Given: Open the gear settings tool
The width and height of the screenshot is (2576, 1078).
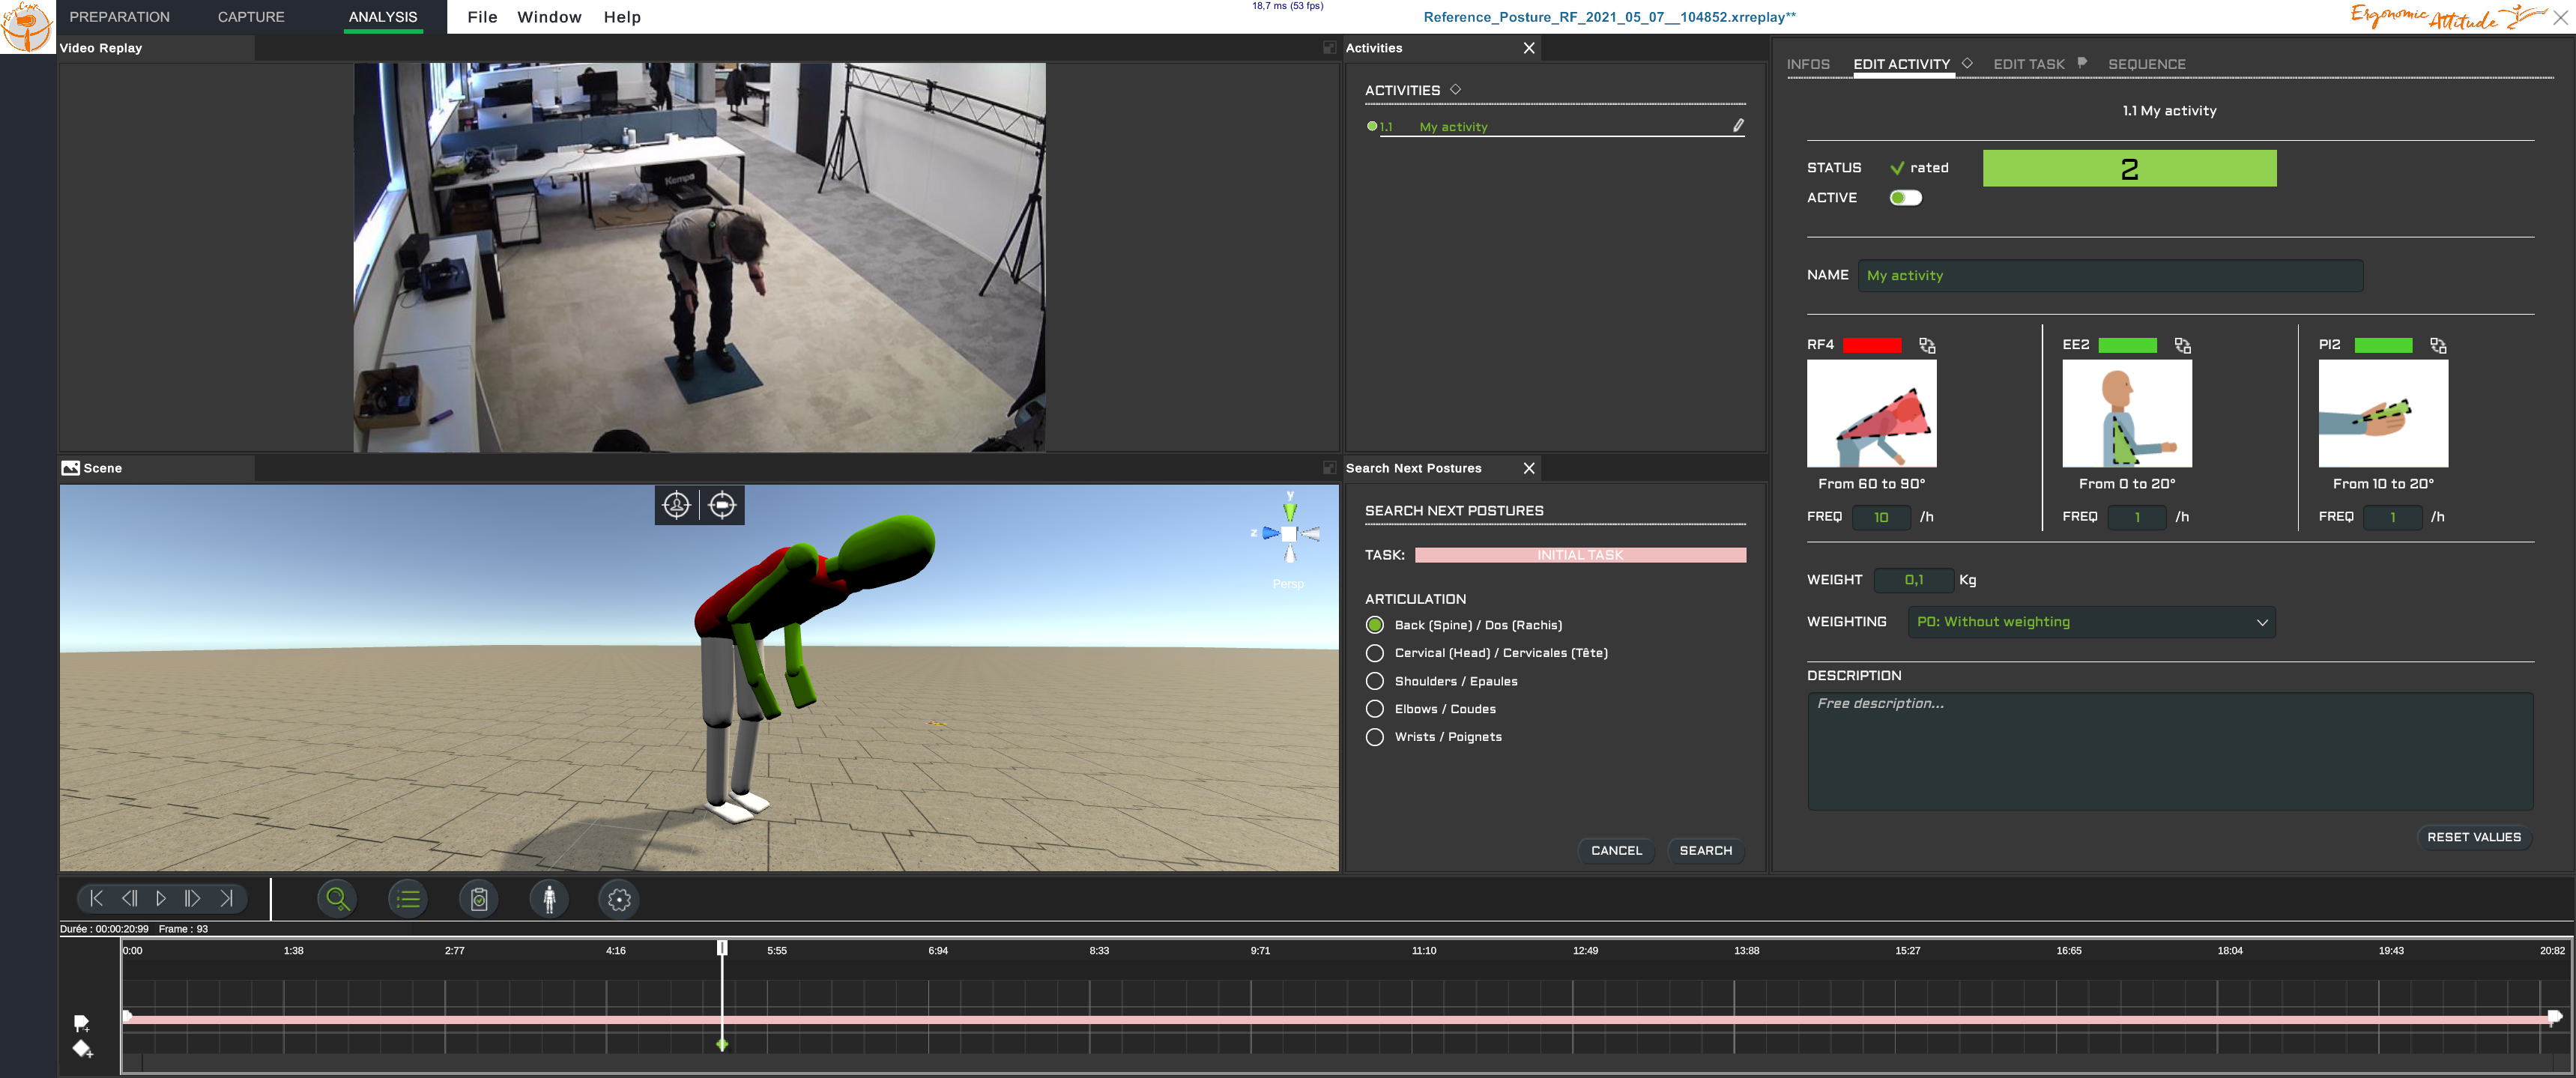Looking at the screenshot, I should pos(619,899).
